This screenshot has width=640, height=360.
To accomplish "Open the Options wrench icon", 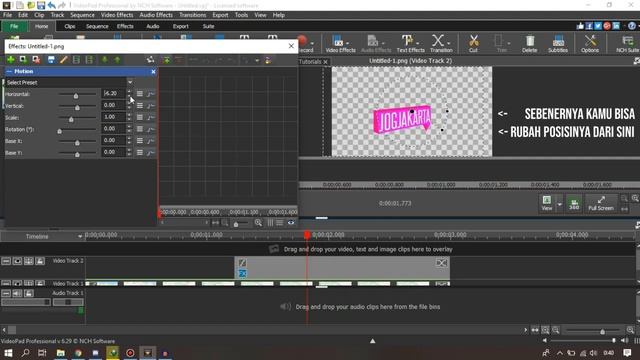I will pos(590,44).
